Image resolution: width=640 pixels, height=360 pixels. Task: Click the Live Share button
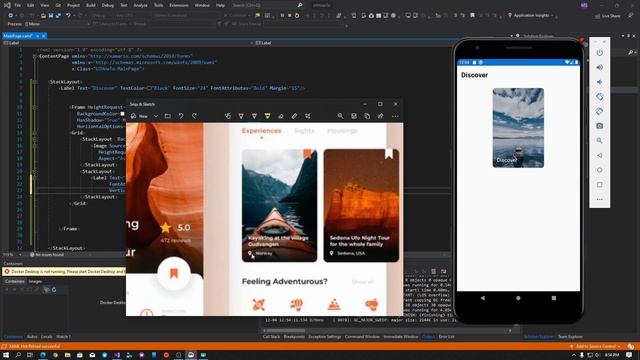[608, 16]
